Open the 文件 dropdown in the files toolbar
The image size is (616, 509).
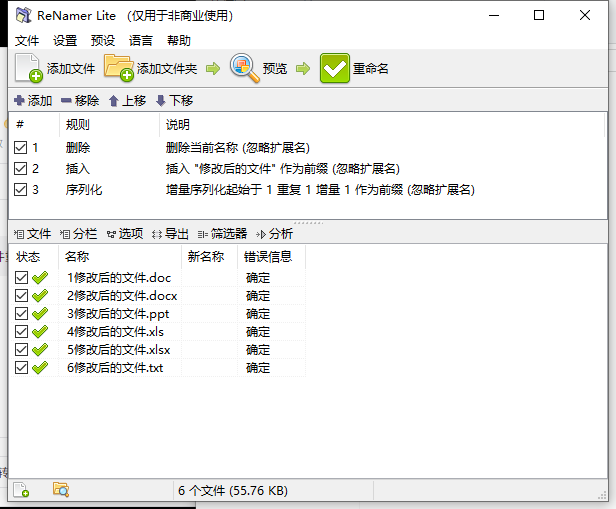coord(33,234)
